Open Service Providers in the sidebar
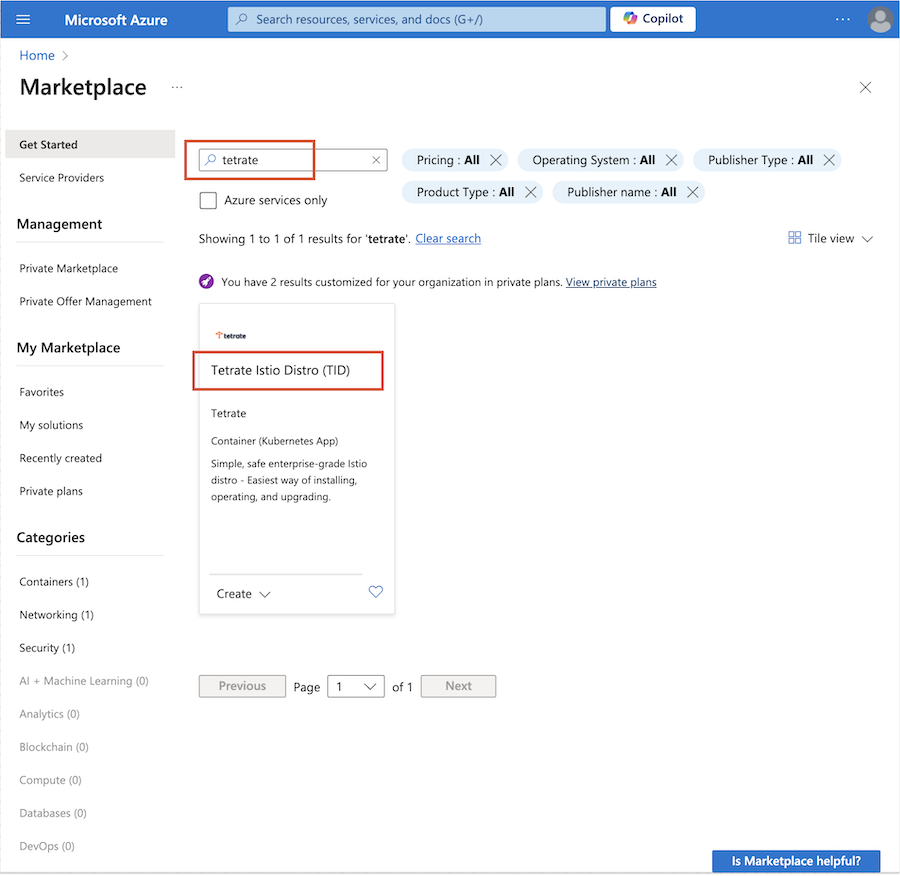The width and height of the screenshot is (900, 876). point(61,178)
